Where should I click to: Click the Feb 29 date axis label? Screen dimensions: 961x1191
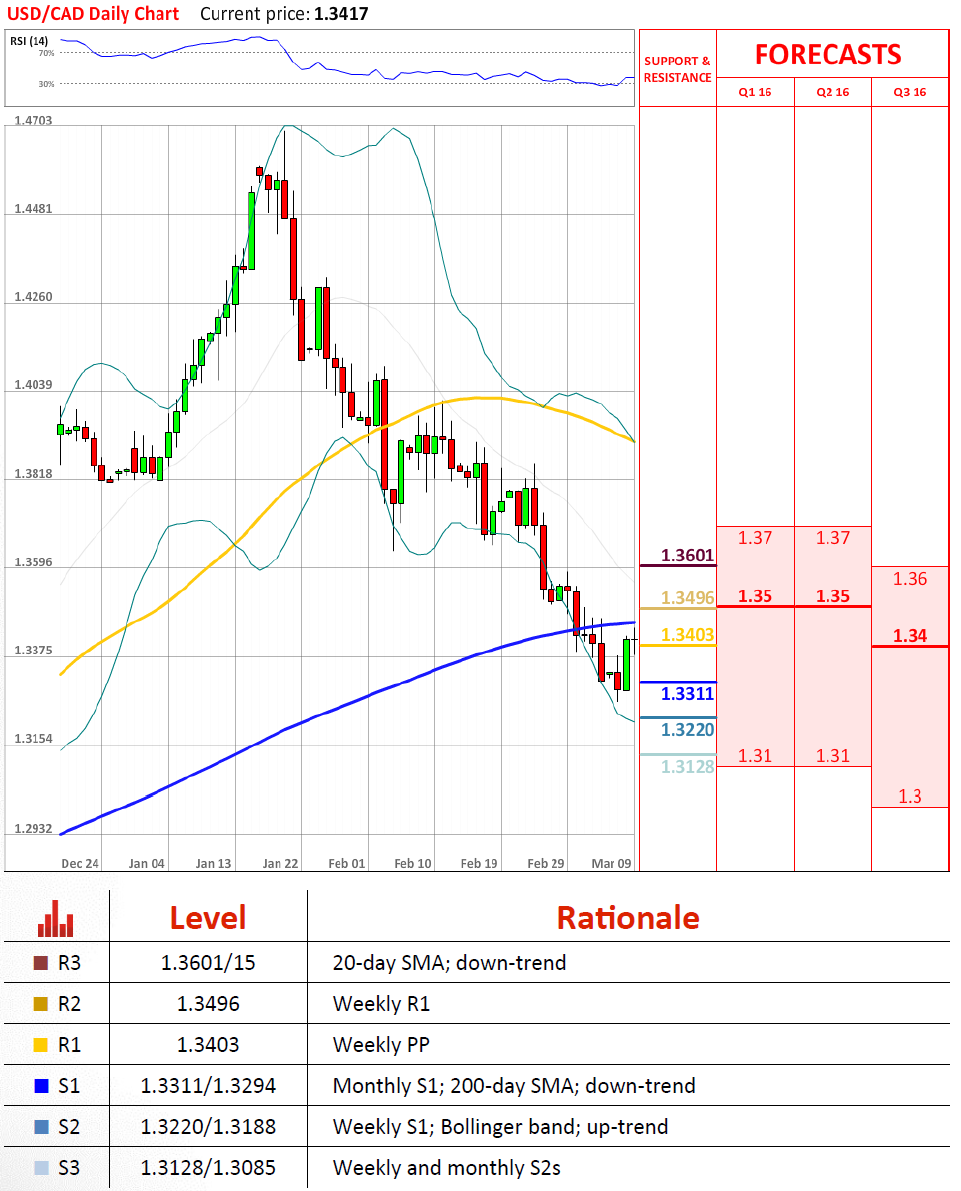[x=545, y=864]
